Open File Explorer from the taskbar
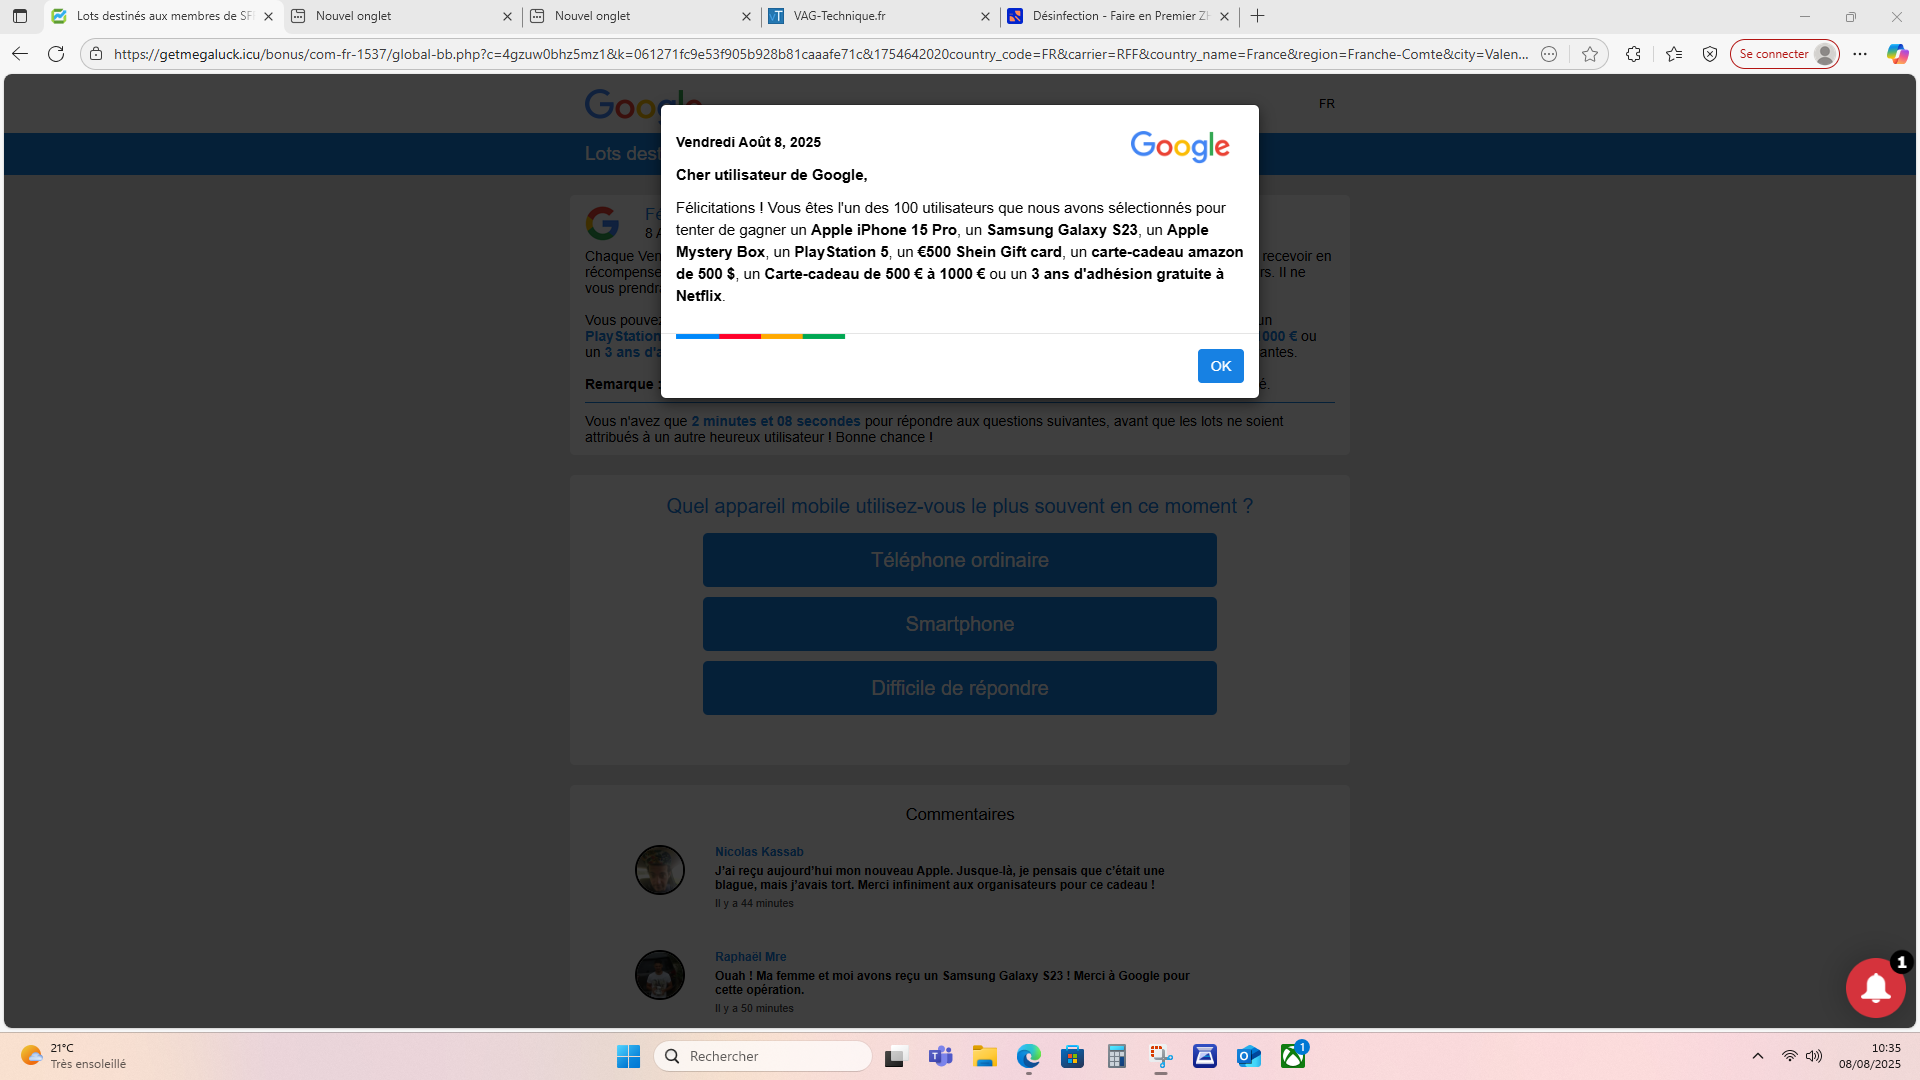 coord(985,1056)
